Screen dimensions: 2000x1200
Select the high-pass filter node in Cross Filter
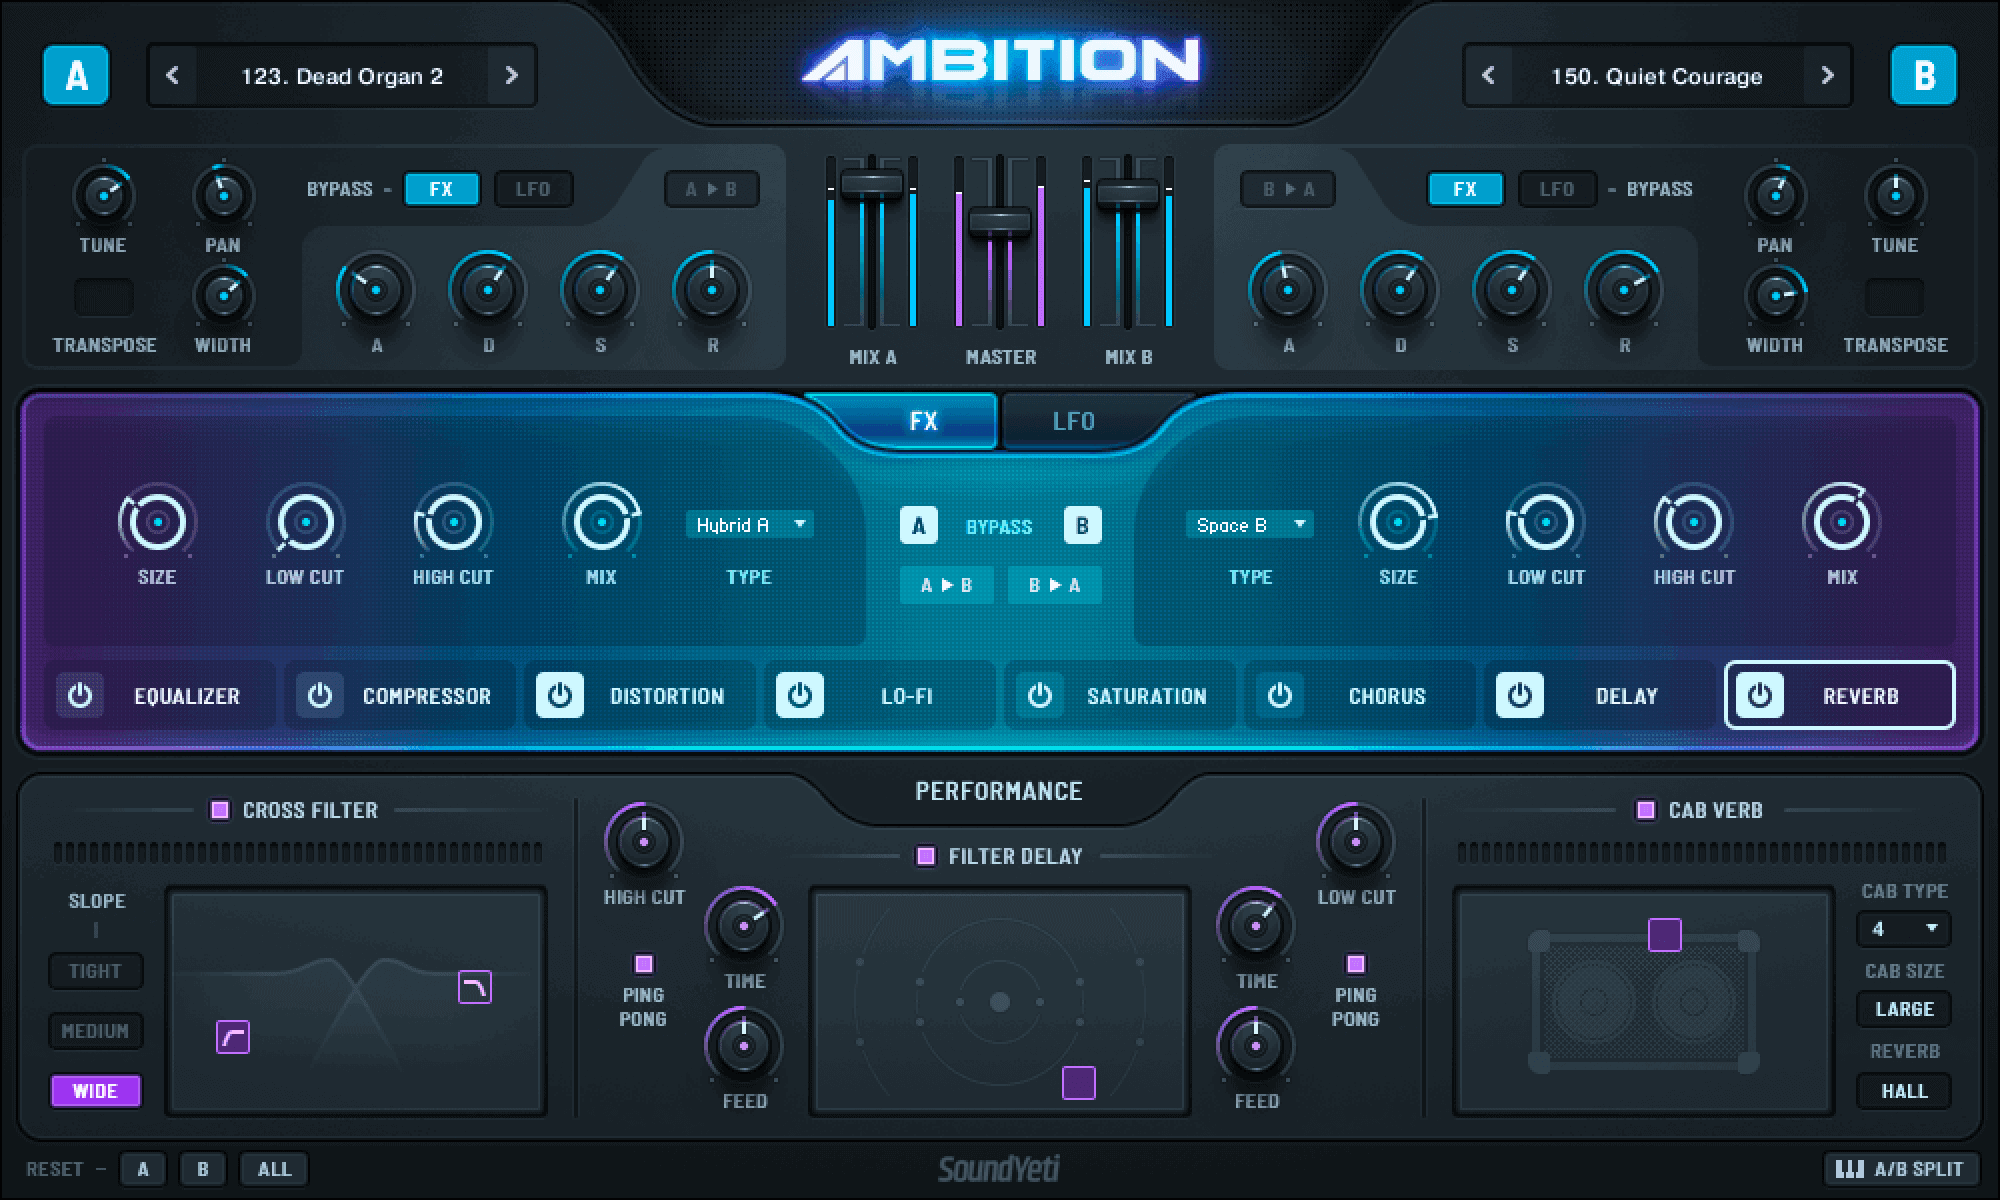pos(233,1037)
